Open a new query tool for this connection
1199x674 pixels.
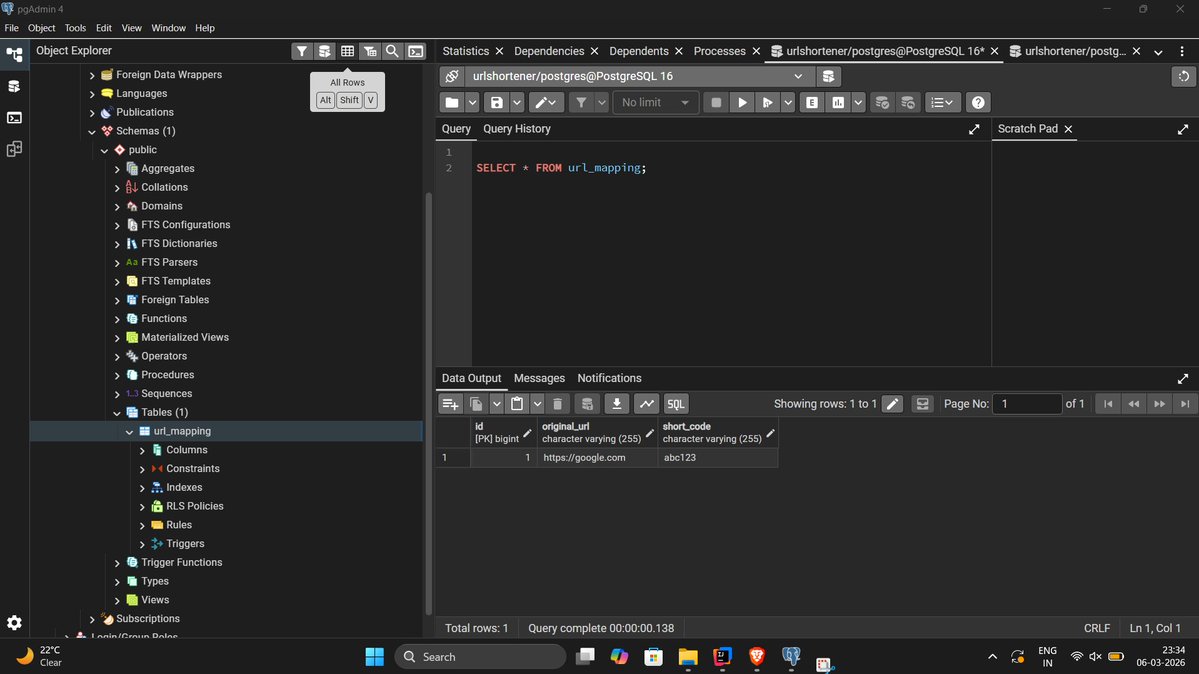tap(828, 77)
